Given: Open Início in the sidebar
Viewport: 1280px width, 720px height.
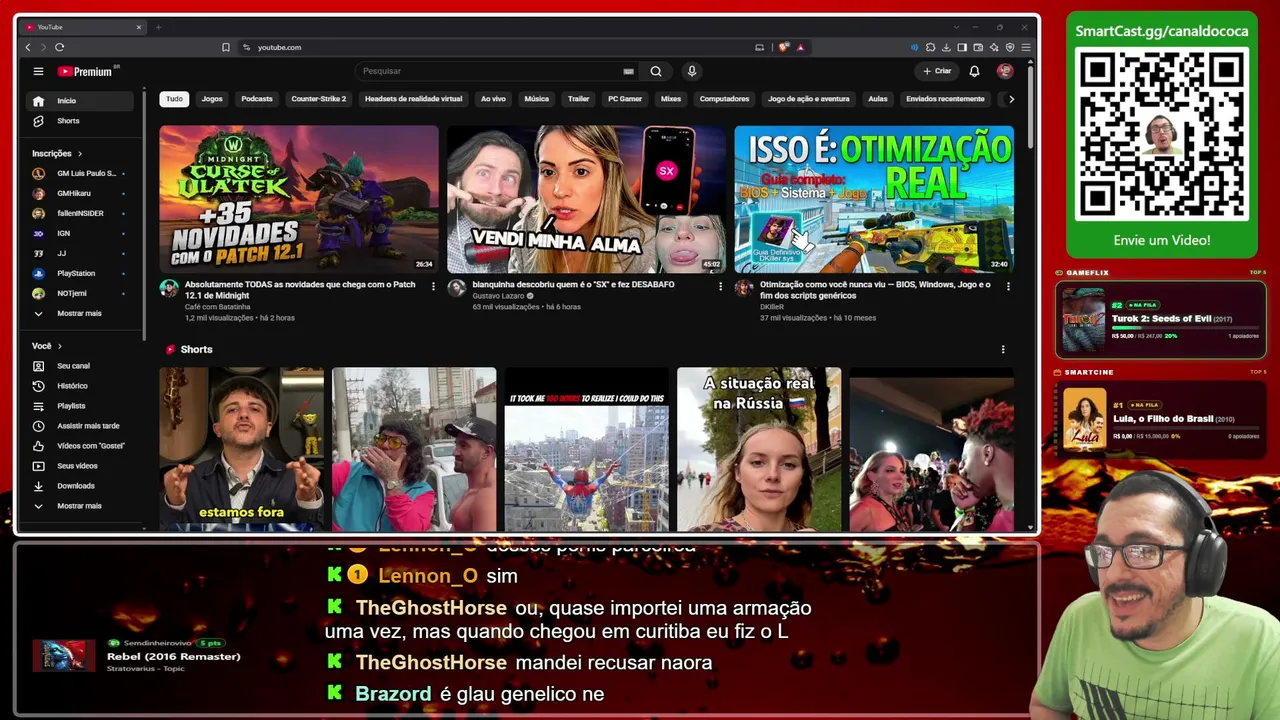Looking at the screenshot, I should tap(80, 101).
